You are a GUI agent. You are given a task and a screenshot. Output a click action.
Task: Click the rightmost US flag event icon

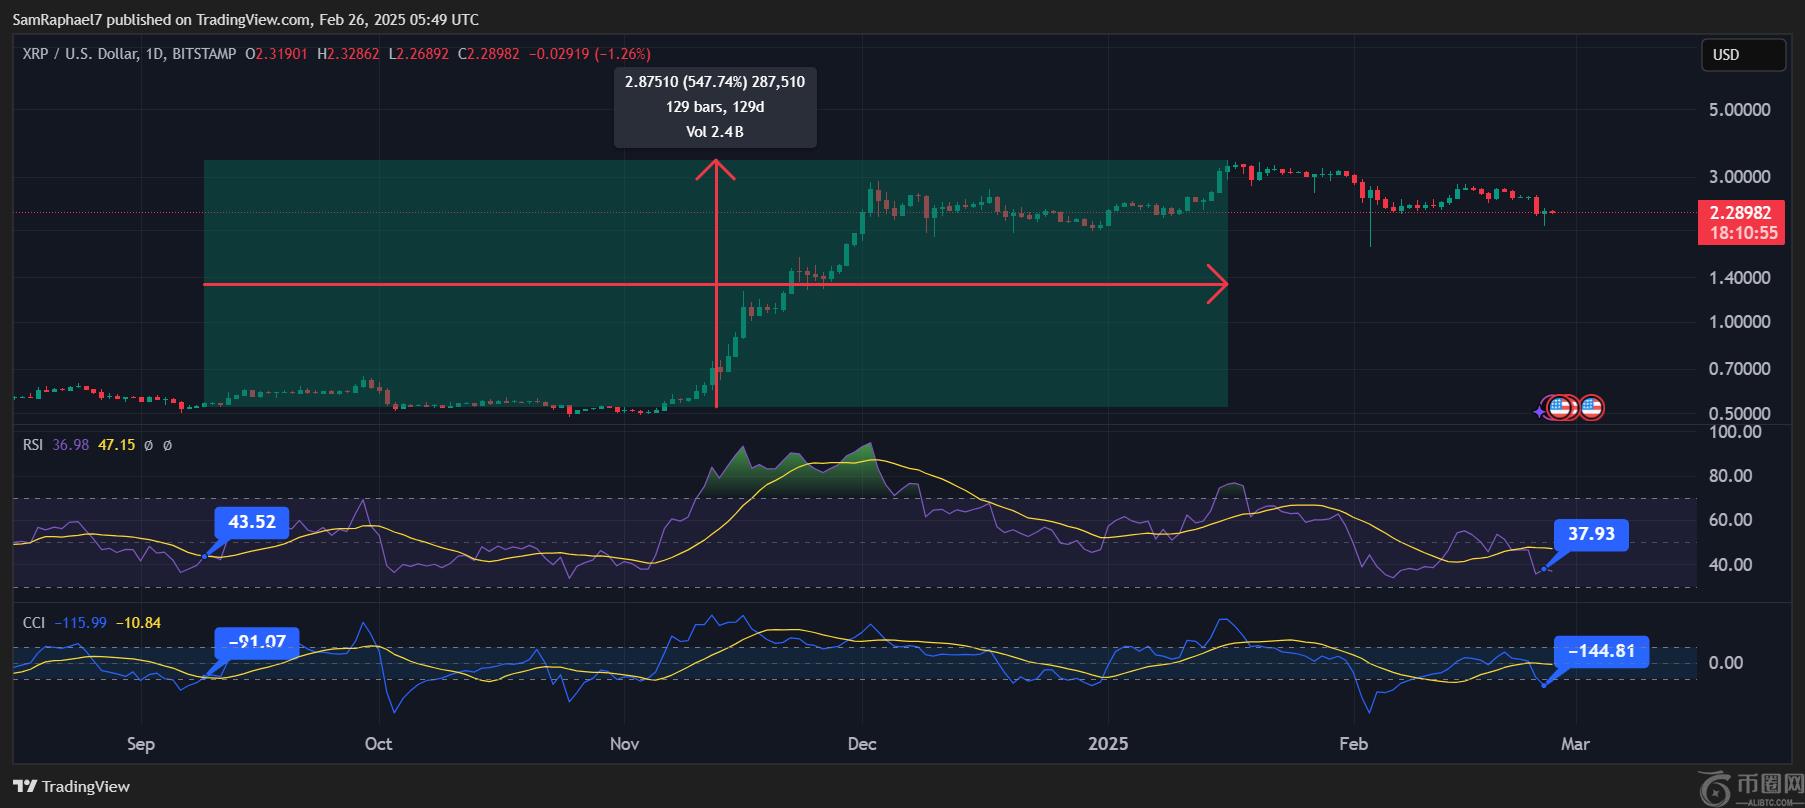(1591, 407)
